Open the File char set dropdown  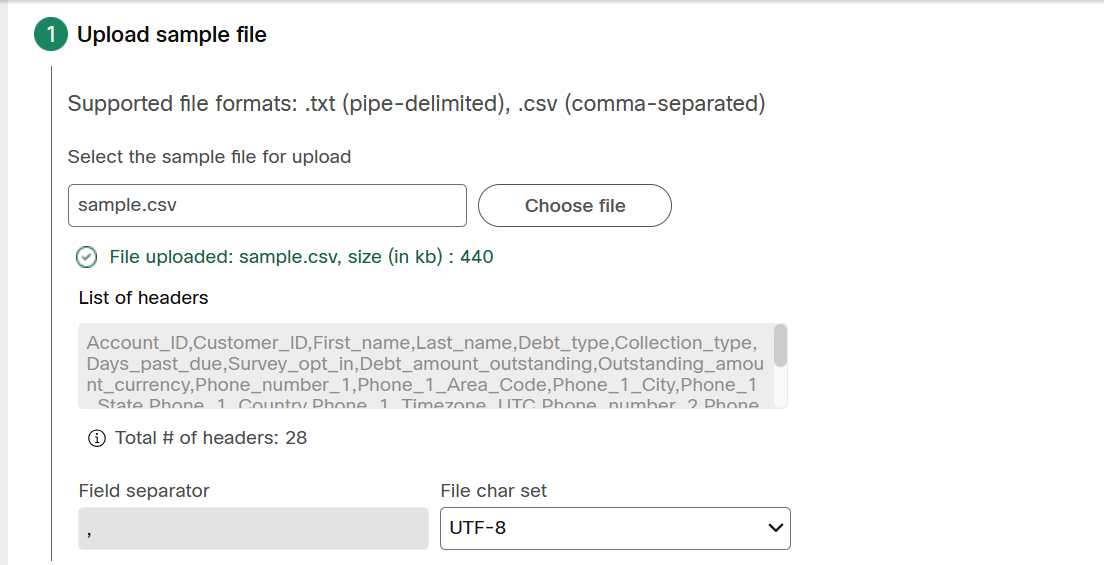coord(615,528)
